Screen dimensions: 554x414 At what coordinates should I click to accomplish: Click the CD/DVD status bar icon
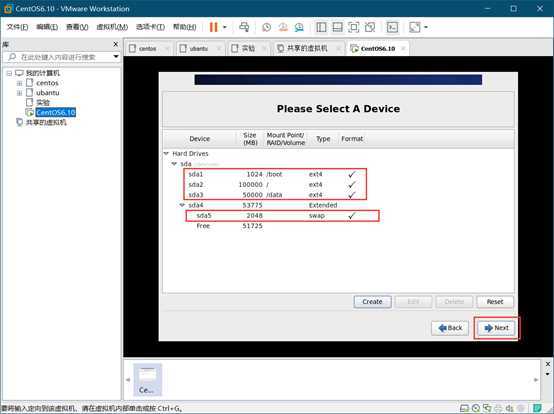pos(476,408)
